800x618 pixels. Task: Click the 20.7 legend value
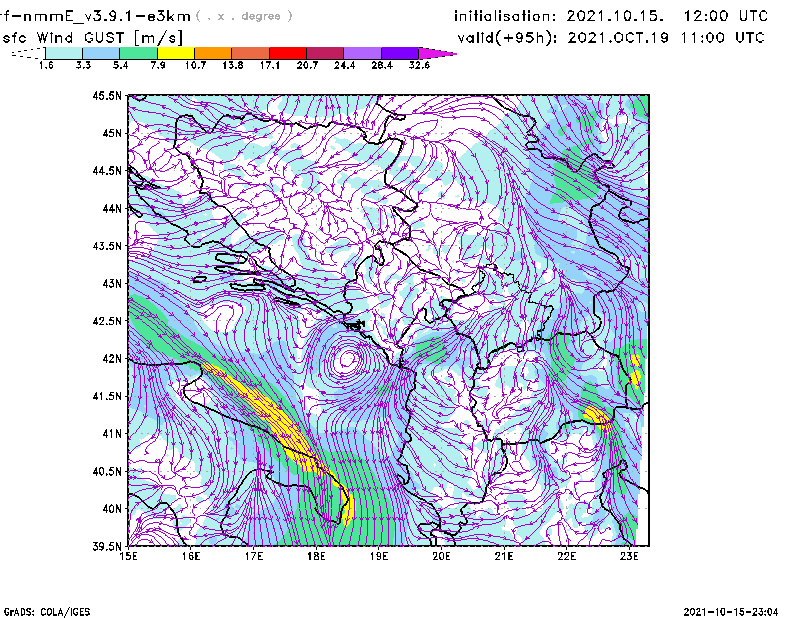pyautogui.click(x=307, y=65)
